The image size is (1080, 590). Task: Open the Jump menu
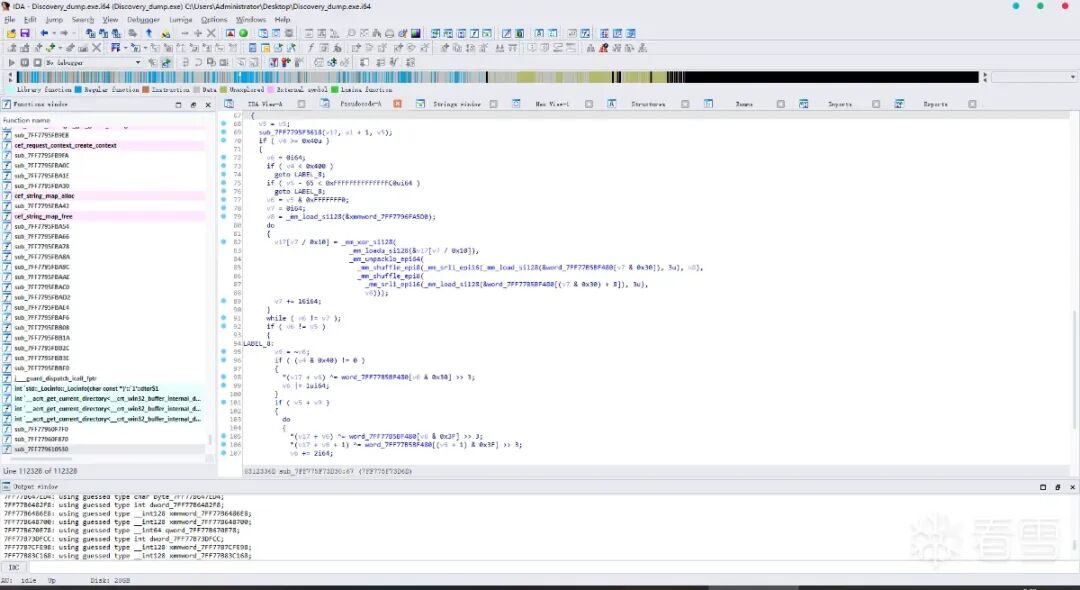pos(54,19)
